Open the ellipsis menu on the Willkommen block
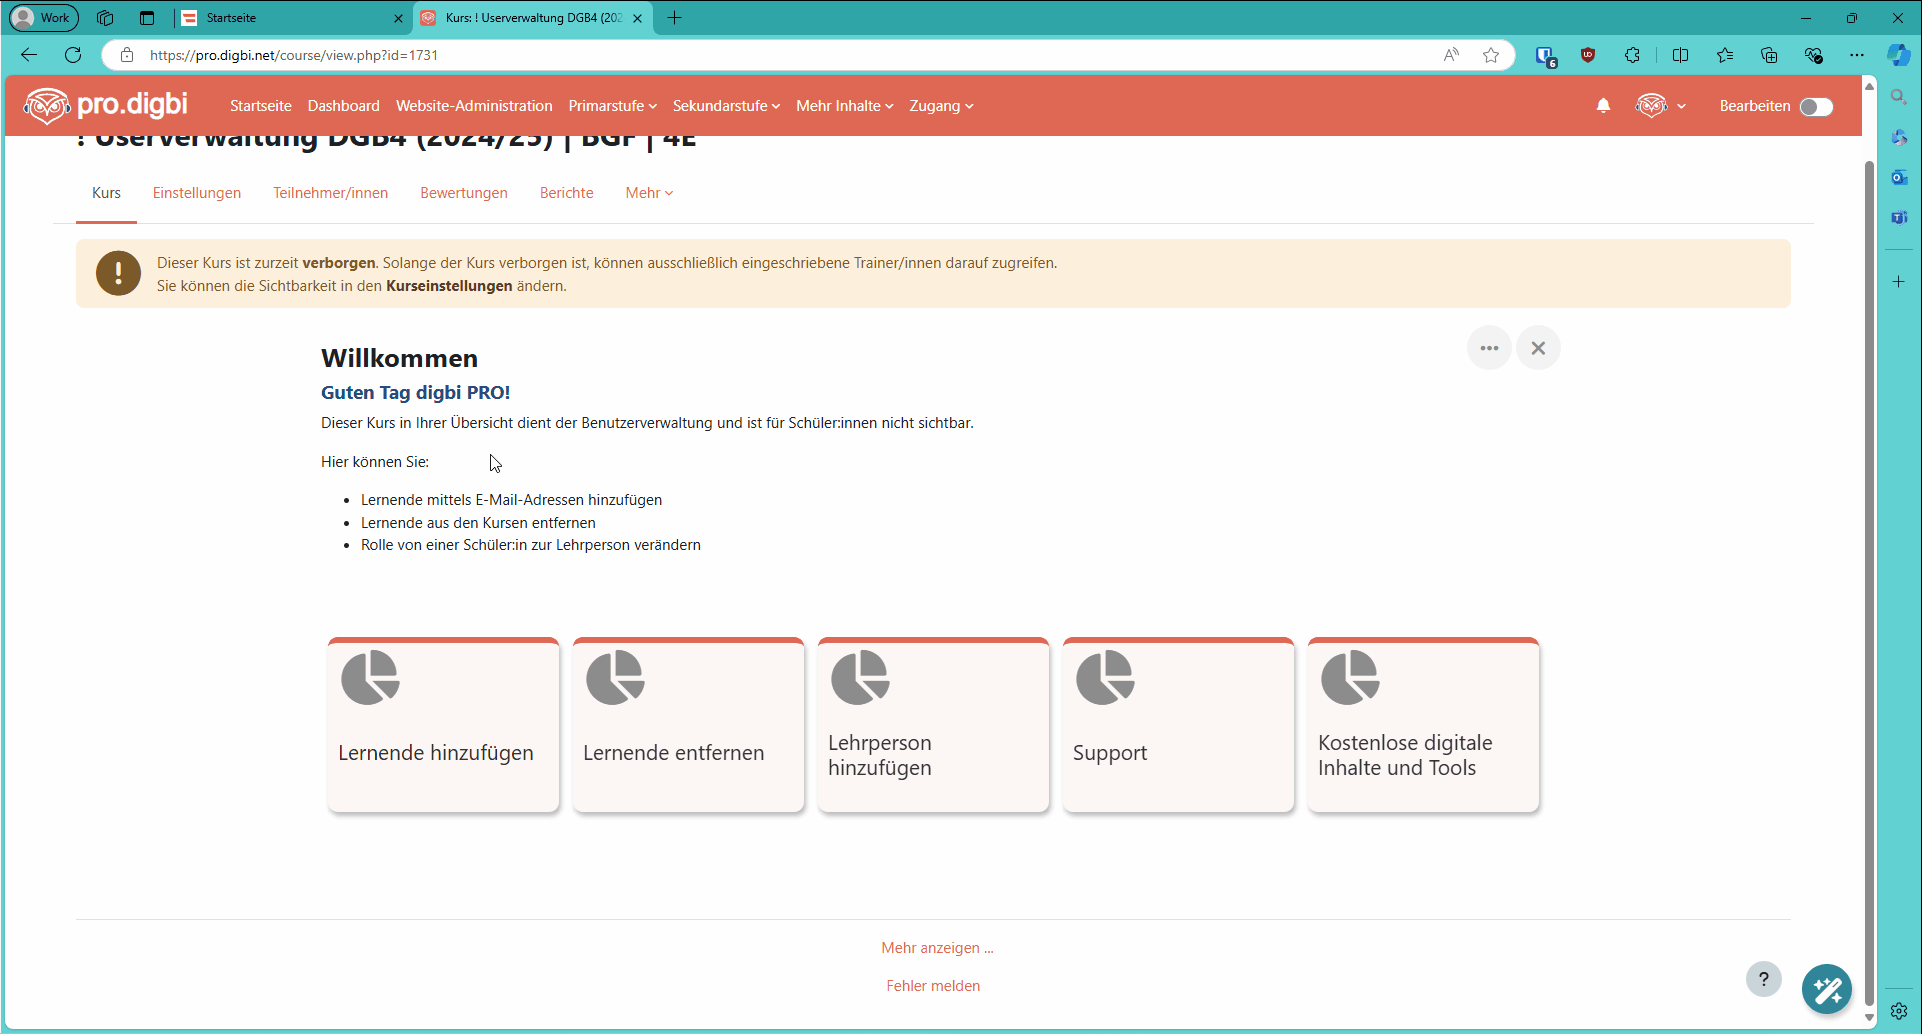 click(x=1488, y=347)
